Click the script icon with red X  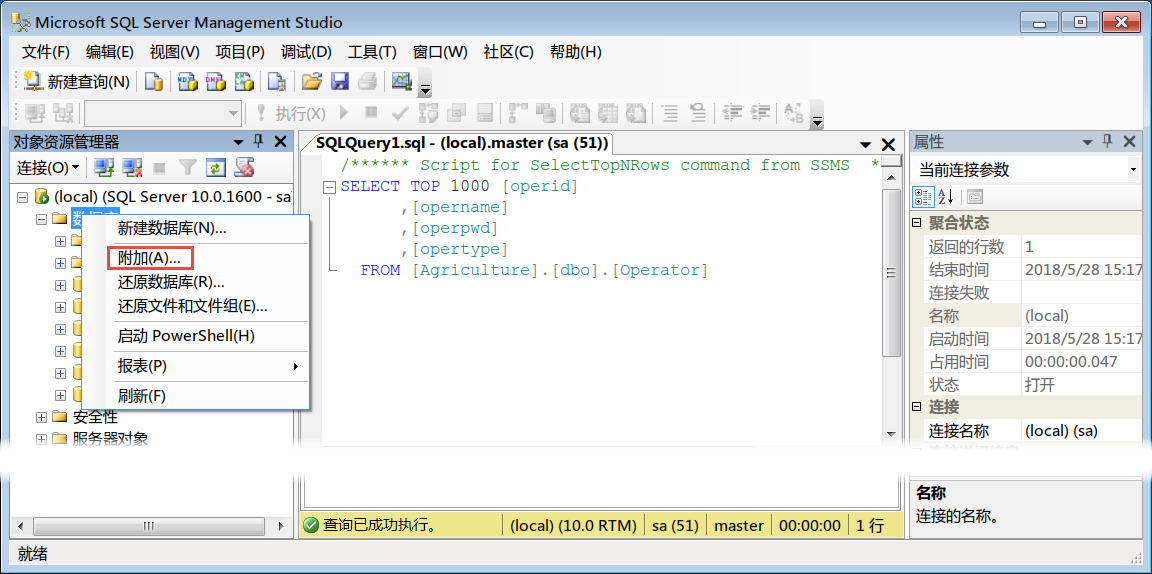point(244,168)
